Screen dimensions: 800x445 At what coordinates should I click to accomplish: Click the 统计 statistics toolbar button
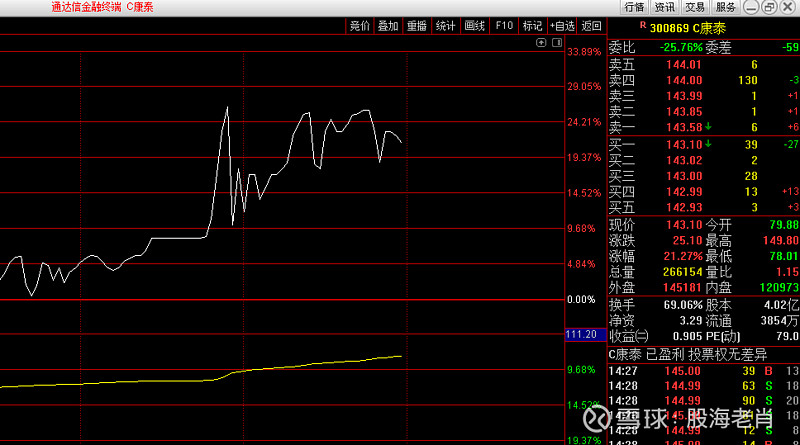click(x=445, y=26)
